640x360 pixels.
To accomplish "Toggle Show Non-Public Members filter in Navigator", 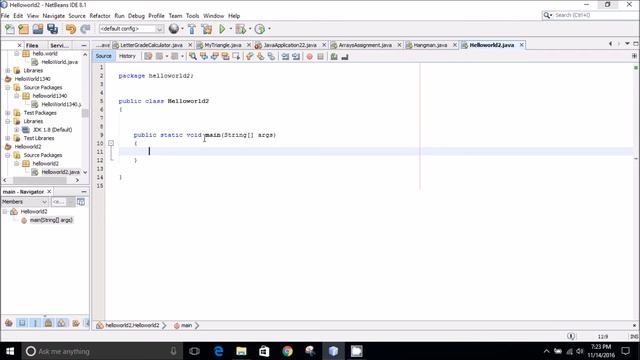I will (48, 323).
